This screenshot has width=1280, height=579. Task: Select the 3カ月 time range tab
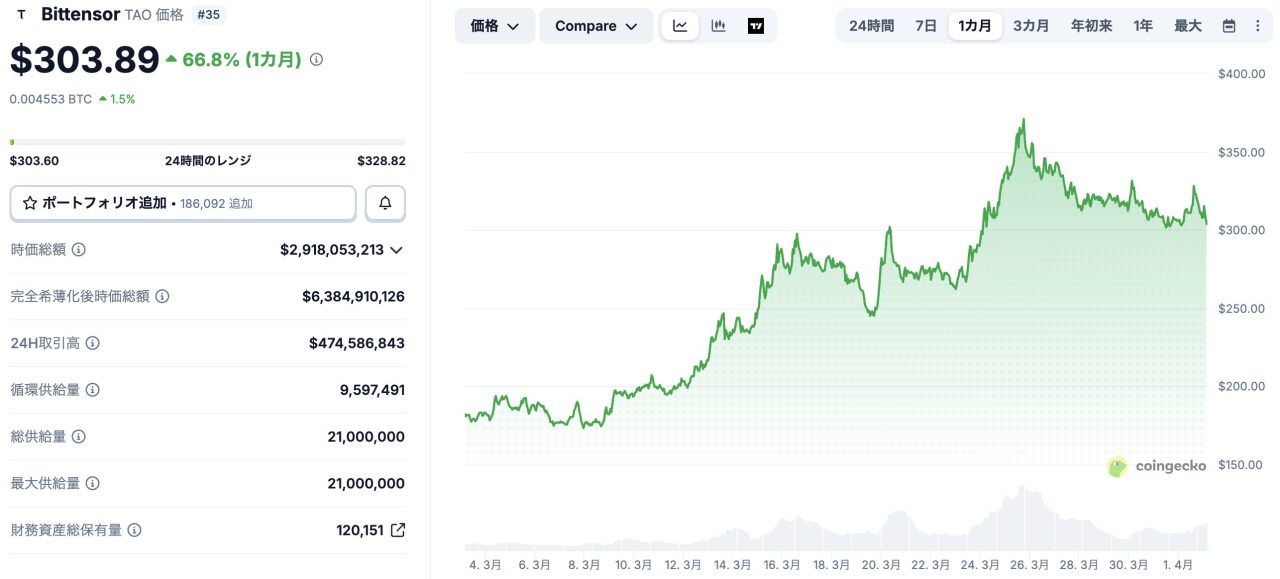(x=1031, y=26)
